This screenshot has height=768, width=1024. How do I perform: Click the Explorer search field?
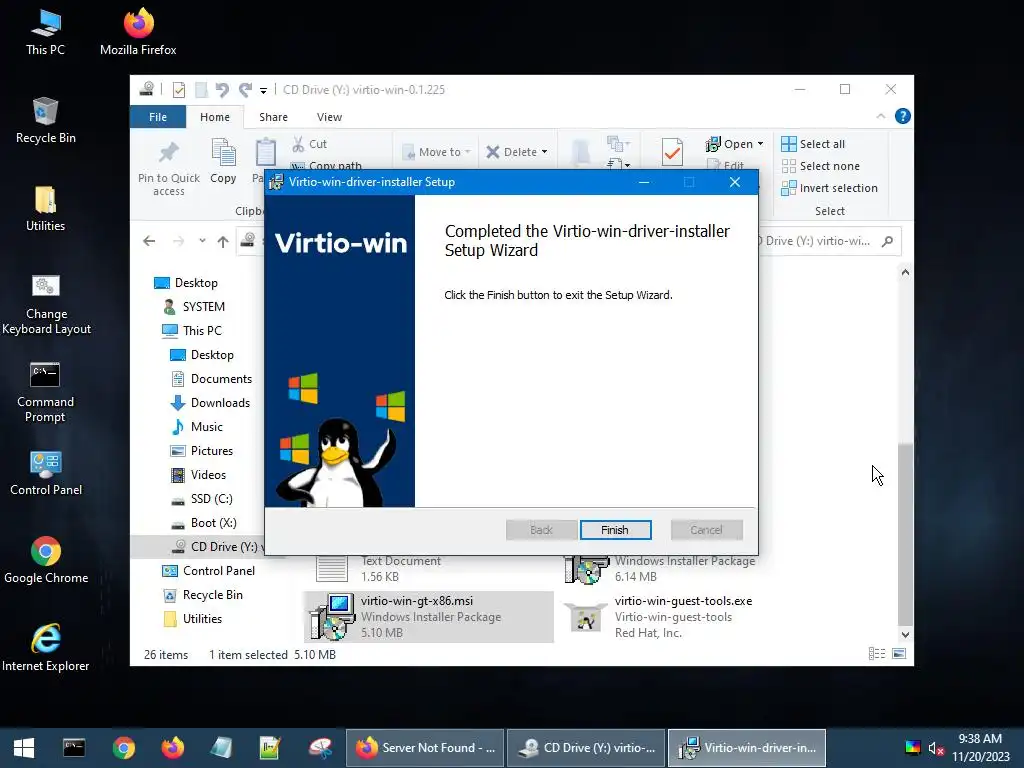point(824,241)
